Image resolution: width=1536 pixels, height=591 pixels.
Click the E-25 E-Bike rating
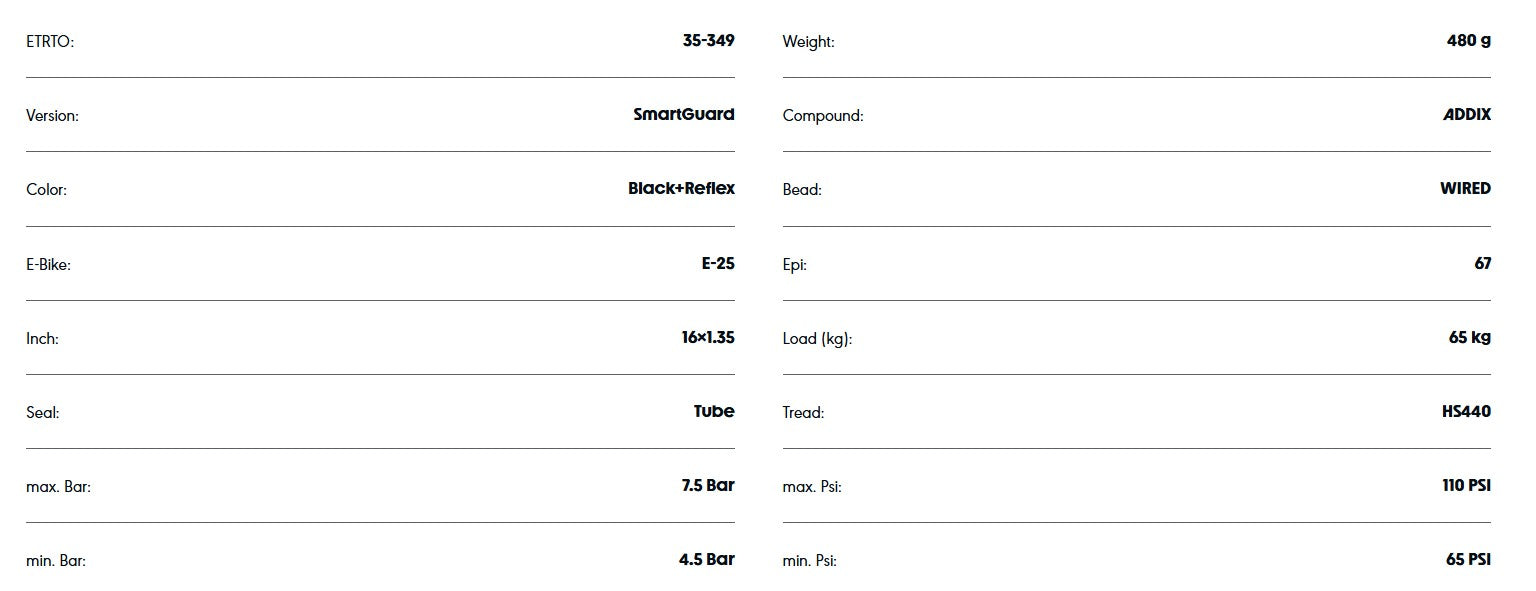[x=718, y=264]
